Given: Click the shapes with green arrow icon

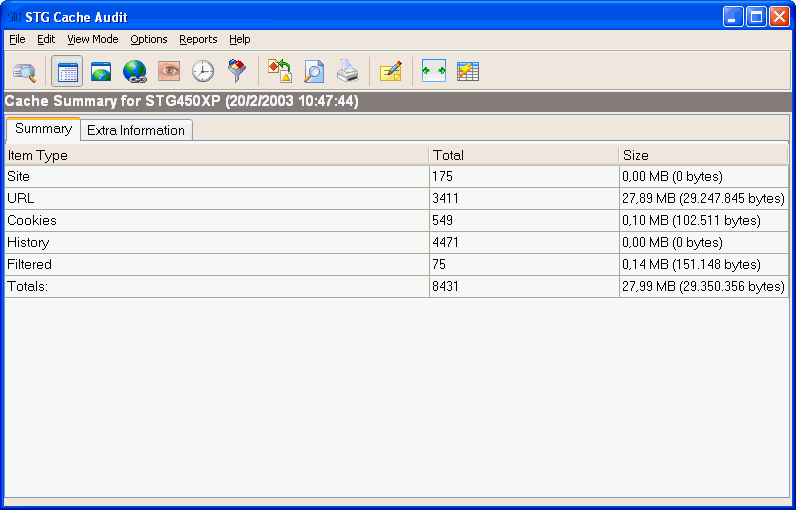Looking at the screenshot, I should [x=280, y=71].
